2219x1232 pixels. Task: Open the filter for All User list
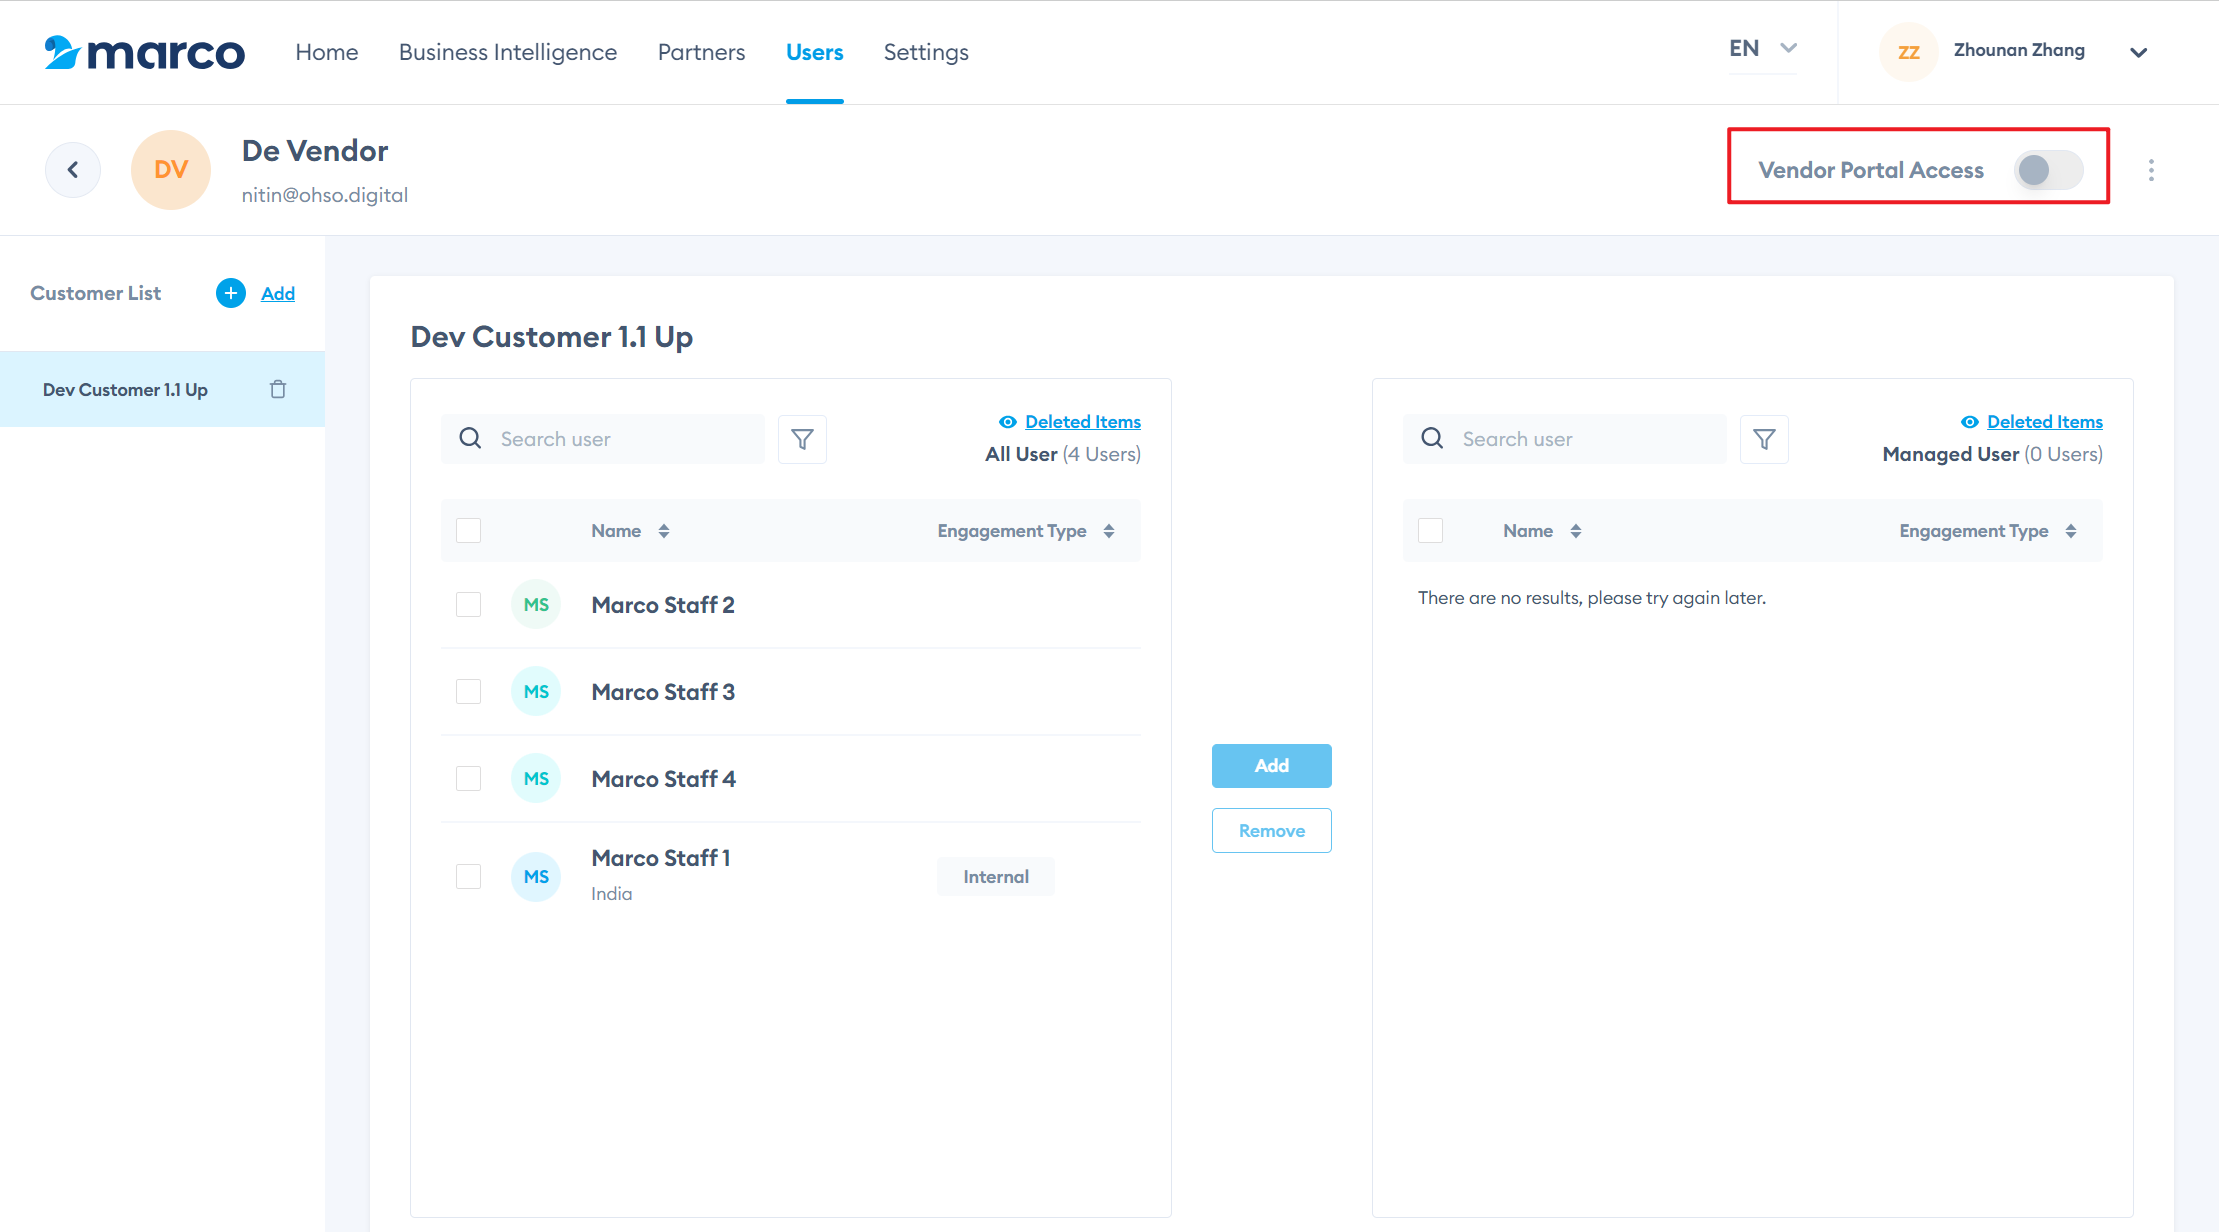point(802,439)
